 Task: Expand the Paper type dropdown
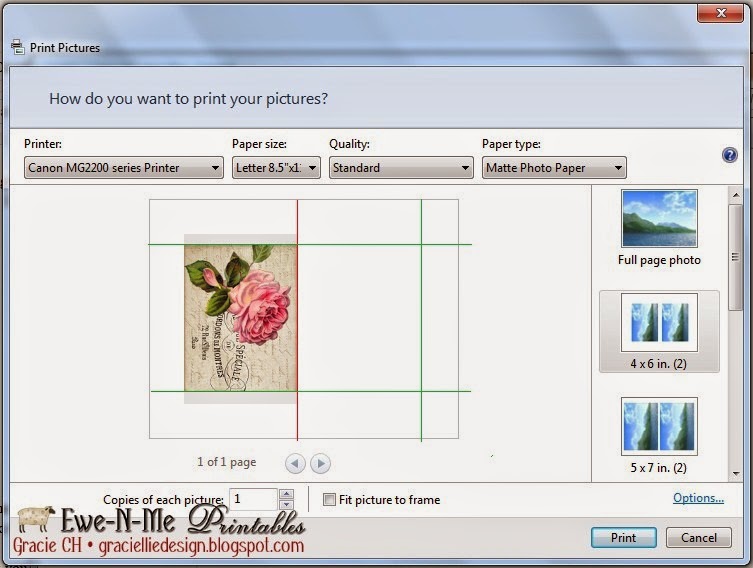point(554,168)
